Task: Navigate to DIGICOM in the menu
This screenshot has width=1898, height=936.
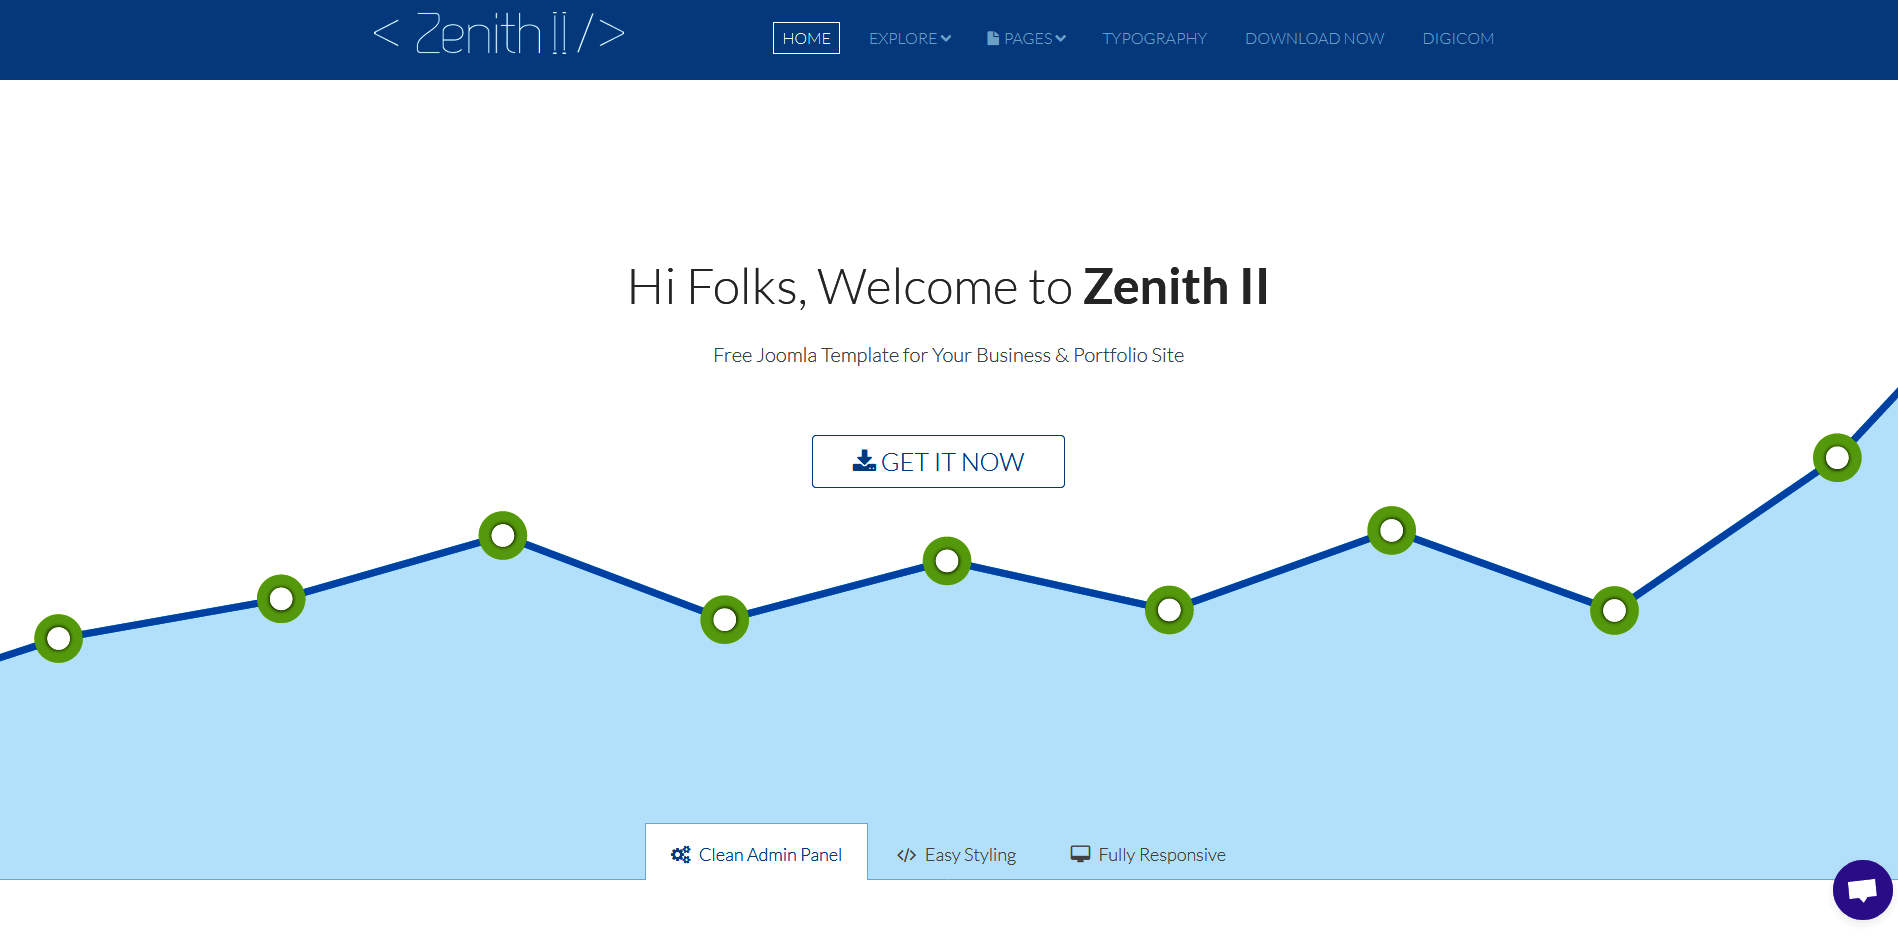Action: (1458, 39)
